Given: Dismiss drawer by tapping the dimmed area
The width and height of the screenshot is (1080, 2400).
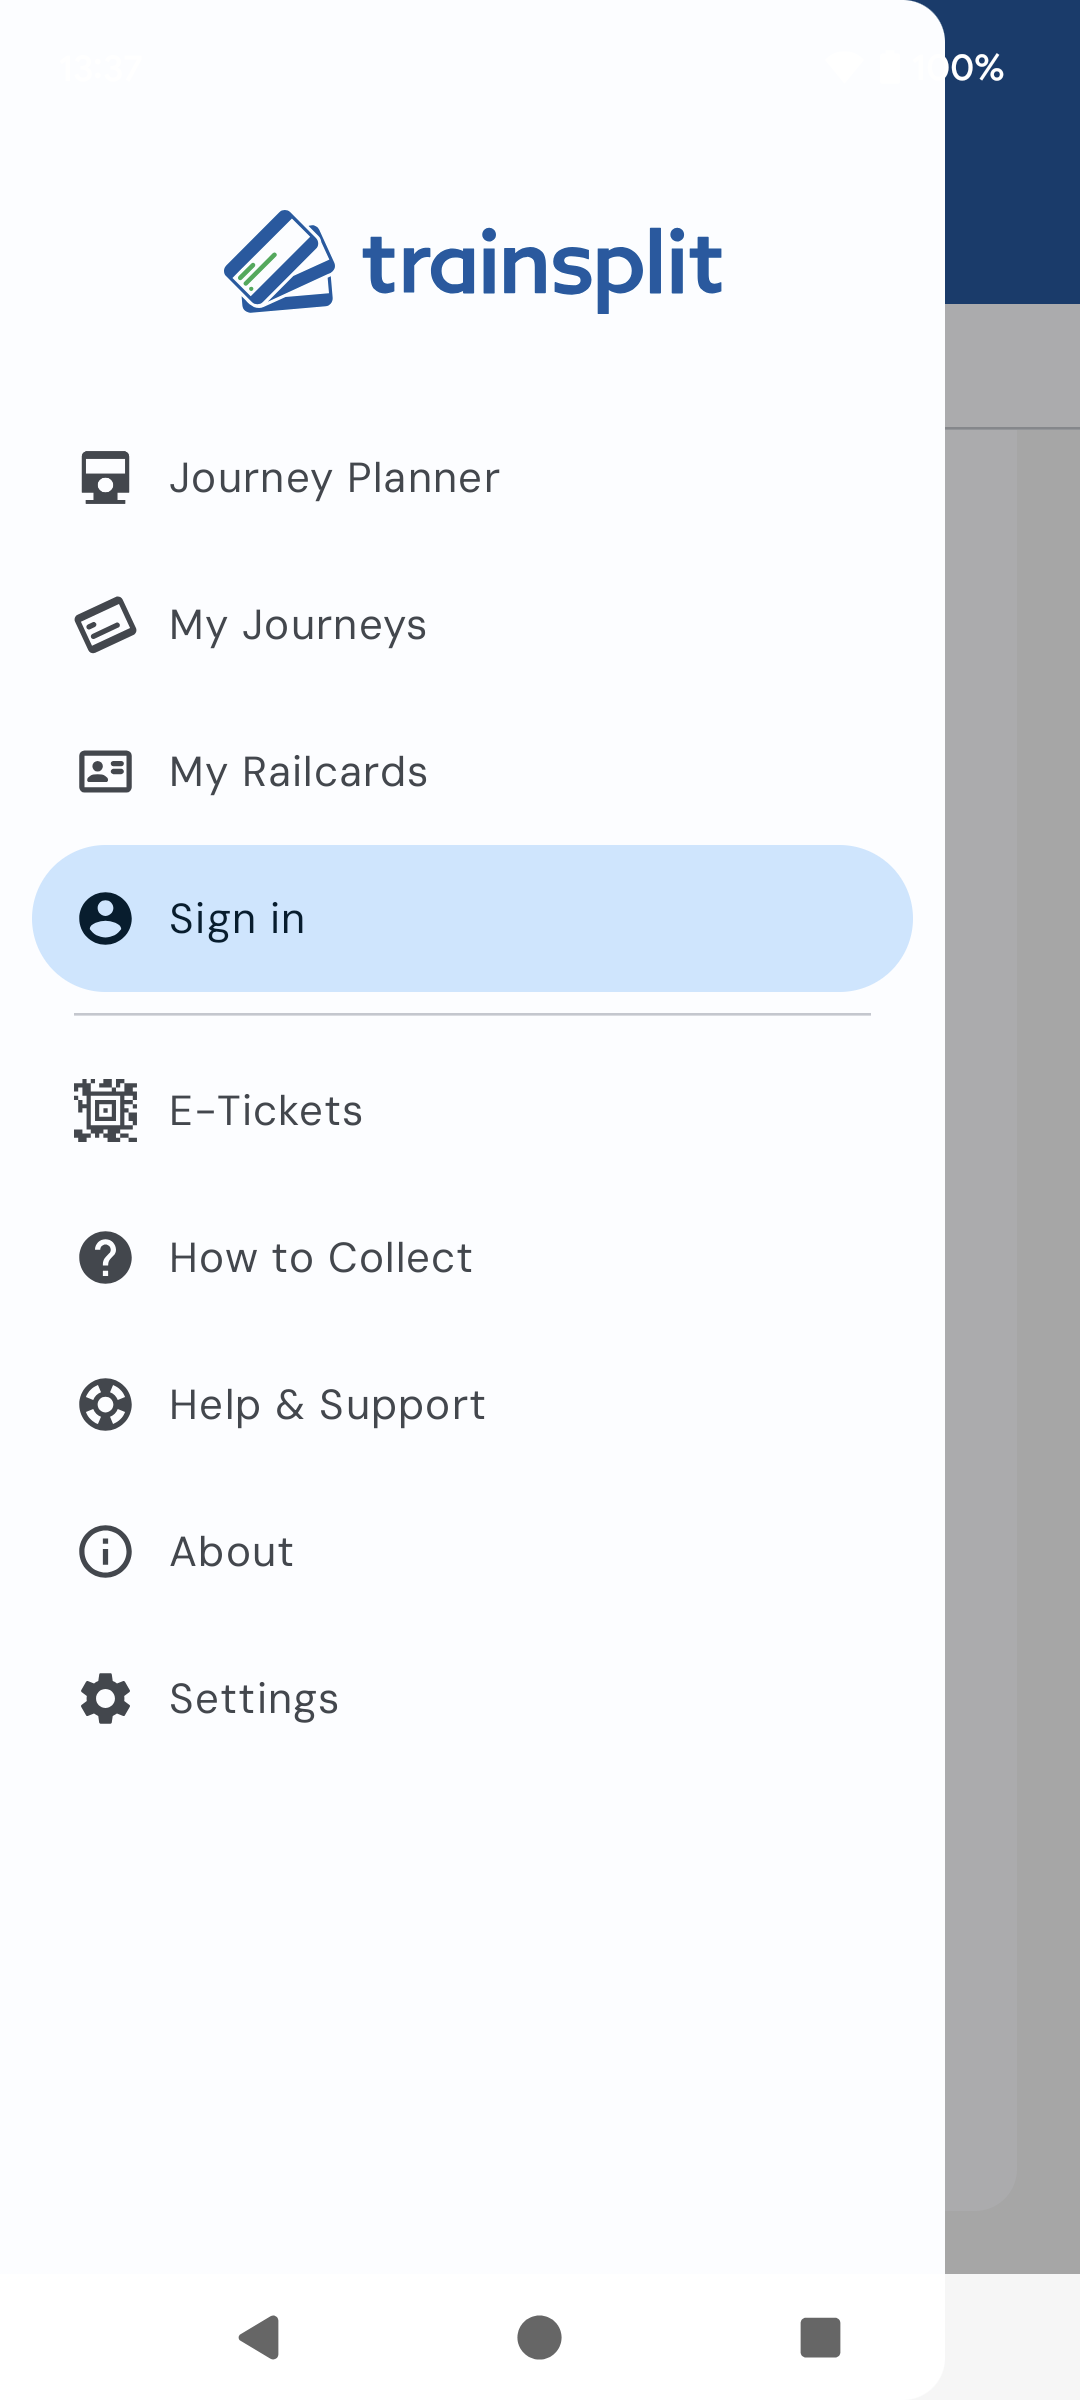Looking at the screenshot, I should (1012, 1300).
